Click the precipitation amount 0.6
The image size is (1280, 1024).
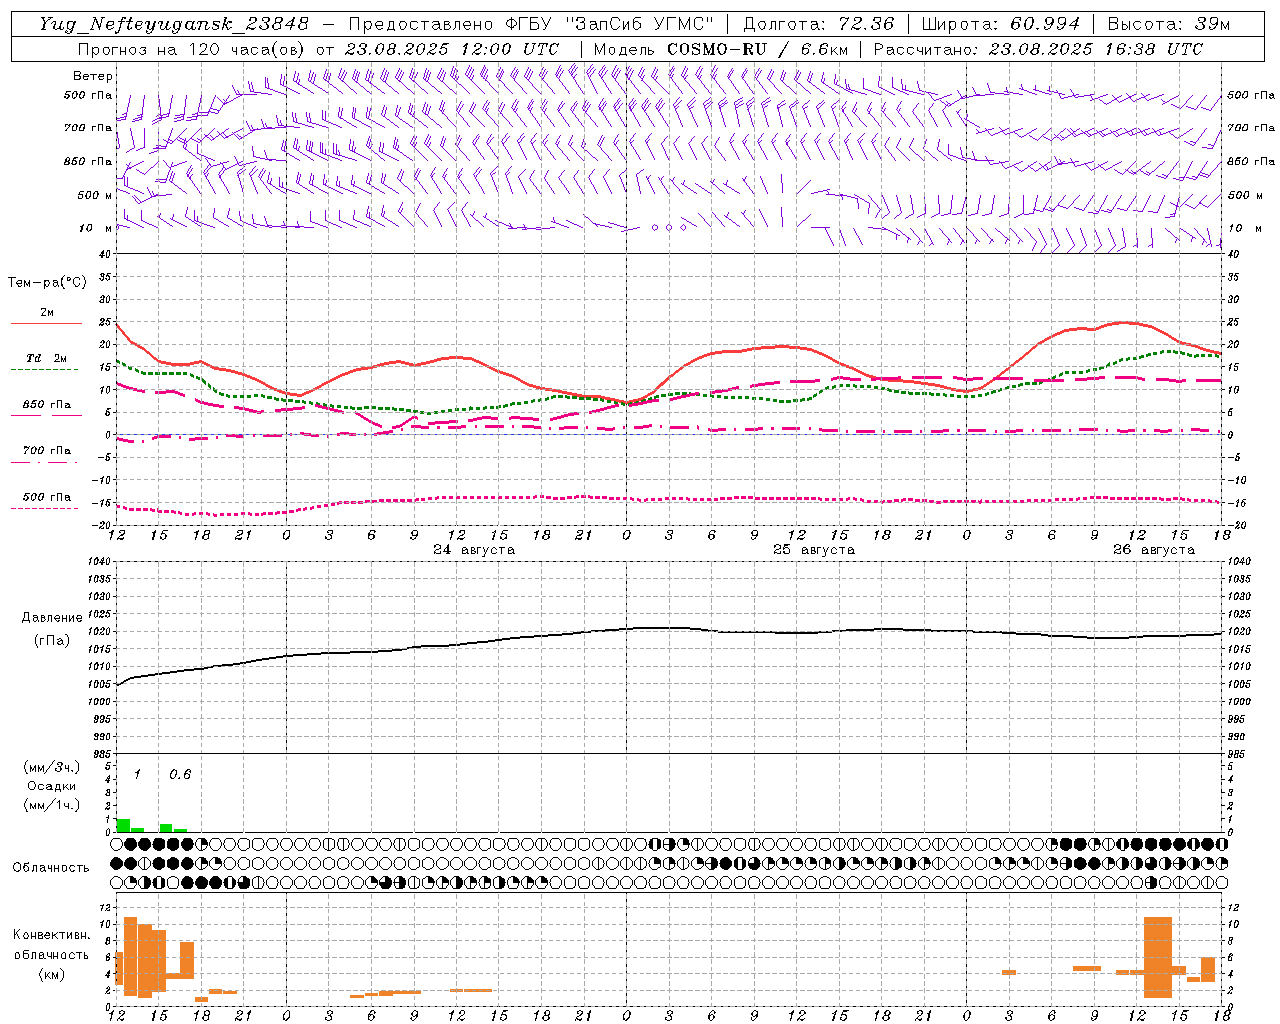180,774
